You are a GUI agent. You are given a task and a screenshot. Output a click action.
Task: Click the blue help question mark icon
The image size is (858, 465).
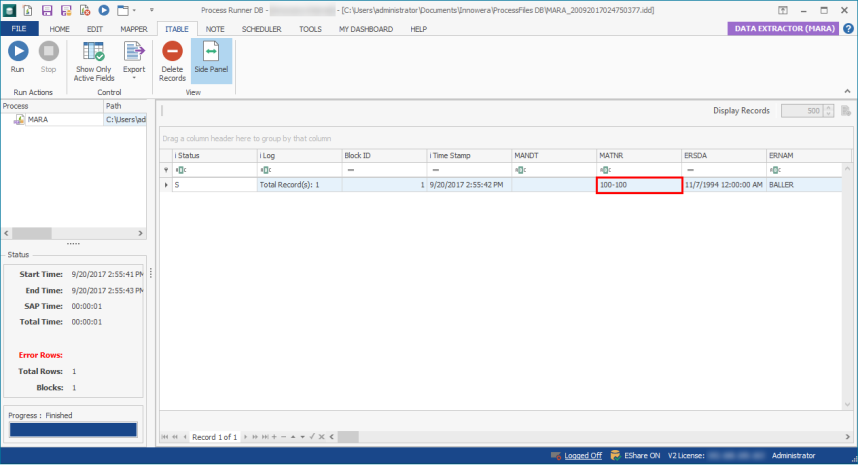[848, 28]
